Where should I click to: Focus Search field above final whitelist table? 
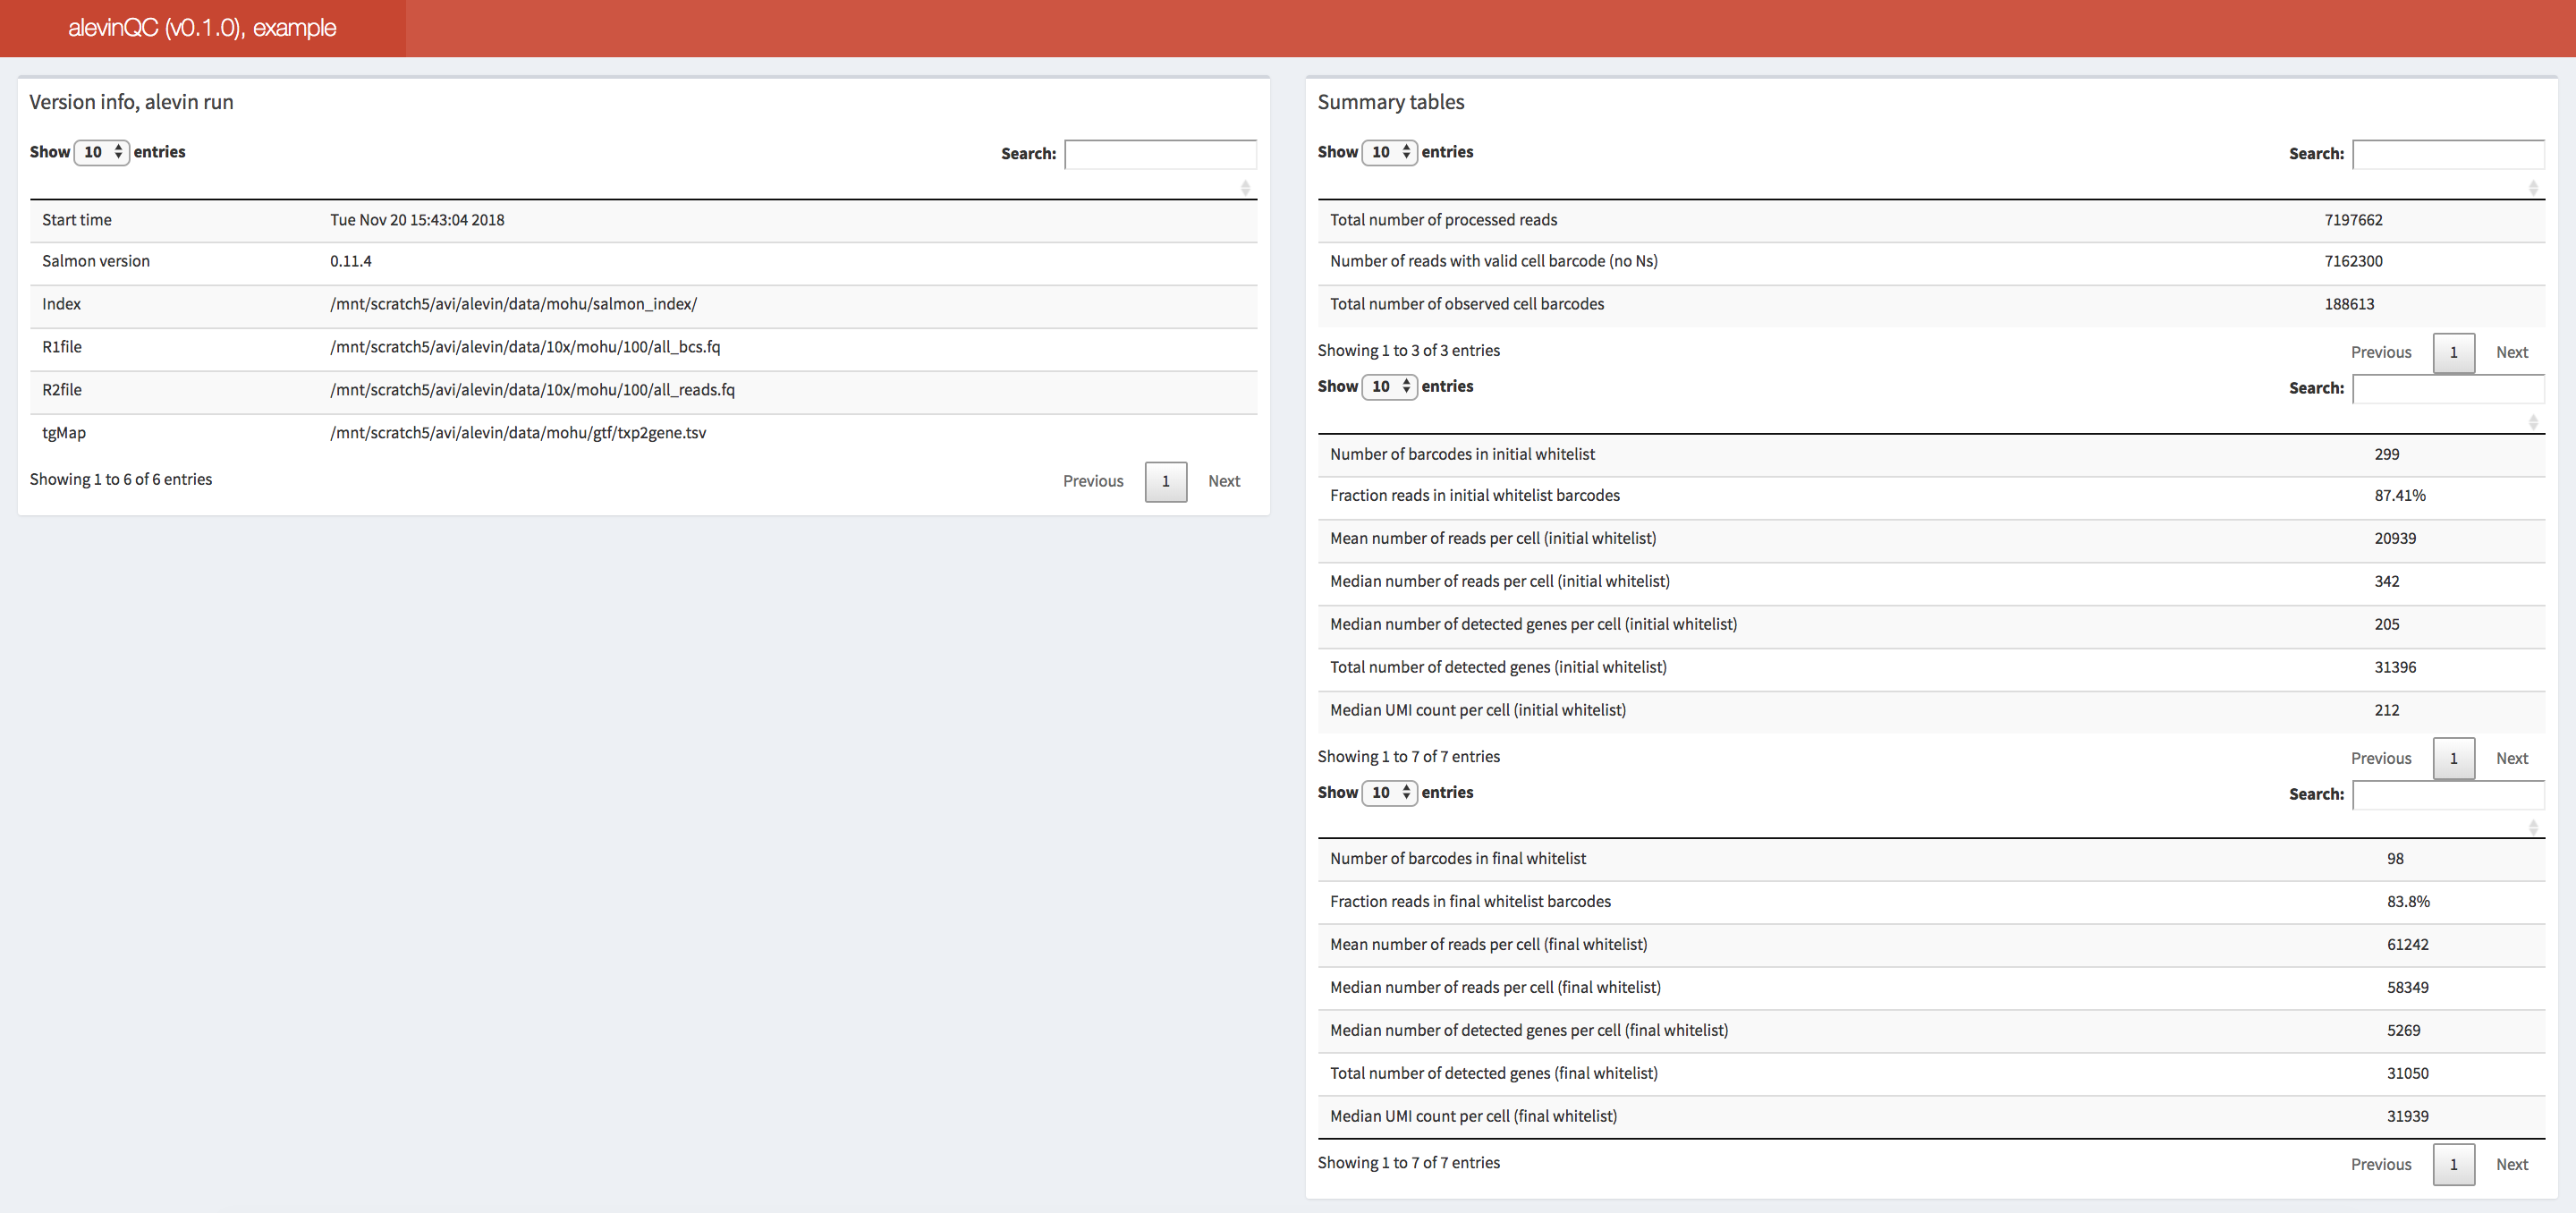pos(2448,795)
